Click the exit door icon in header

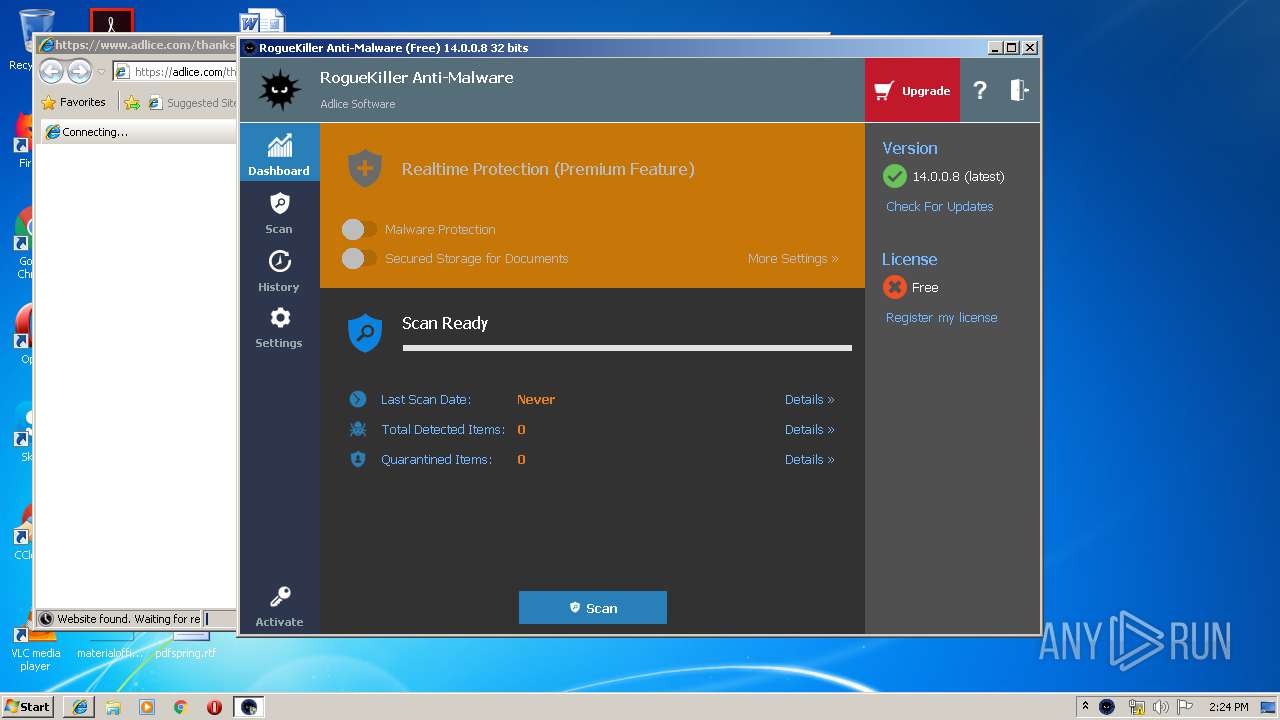[x=1019, y=90]
